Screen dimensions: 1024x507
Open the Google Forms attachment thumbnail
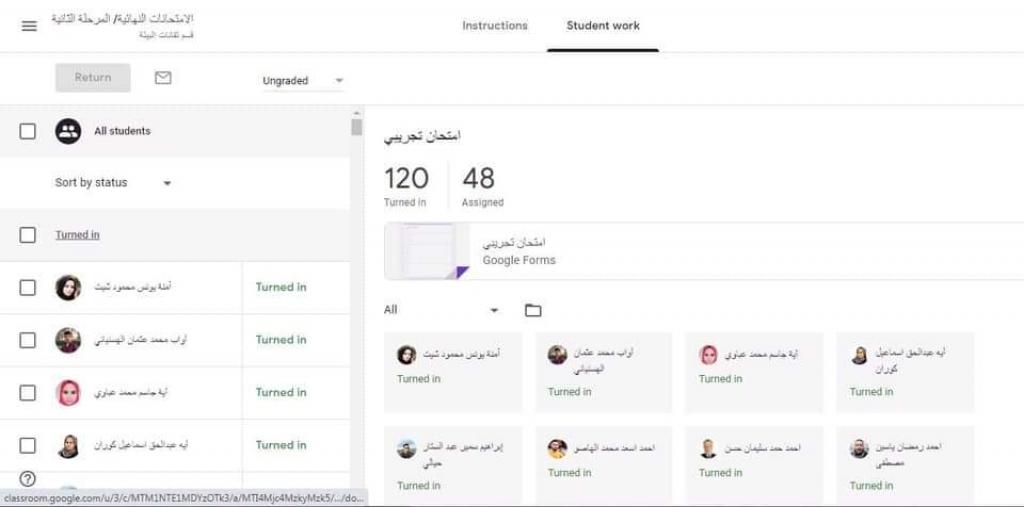point(427,251)
